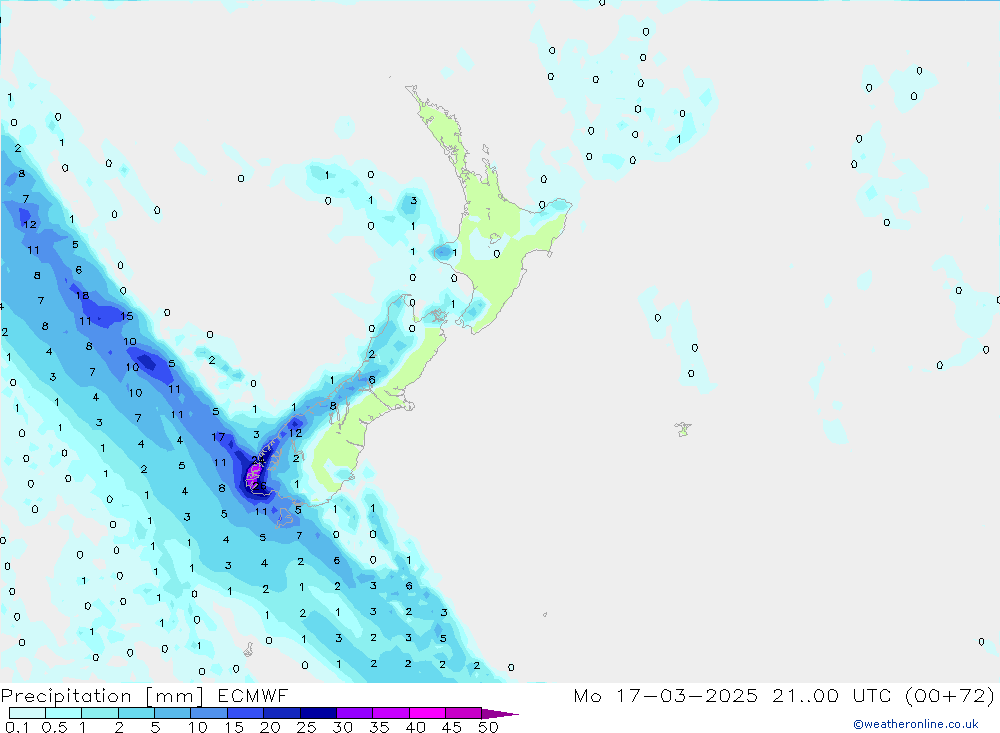Screen dimensions: 1000x733
Task: Click the 30–35 mm violet legend swatch
Action: [354, 713]
